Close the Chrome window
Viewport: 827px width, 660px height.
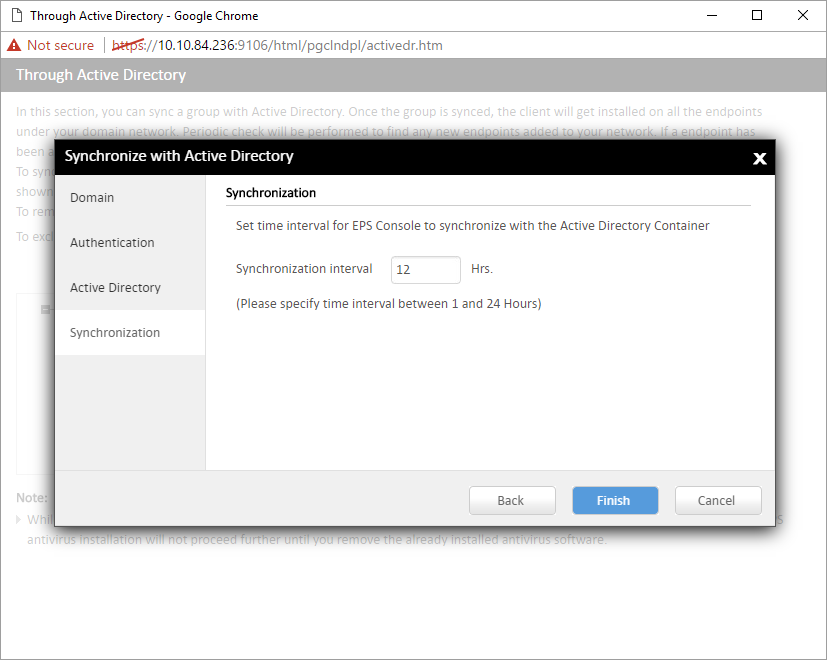803,15
